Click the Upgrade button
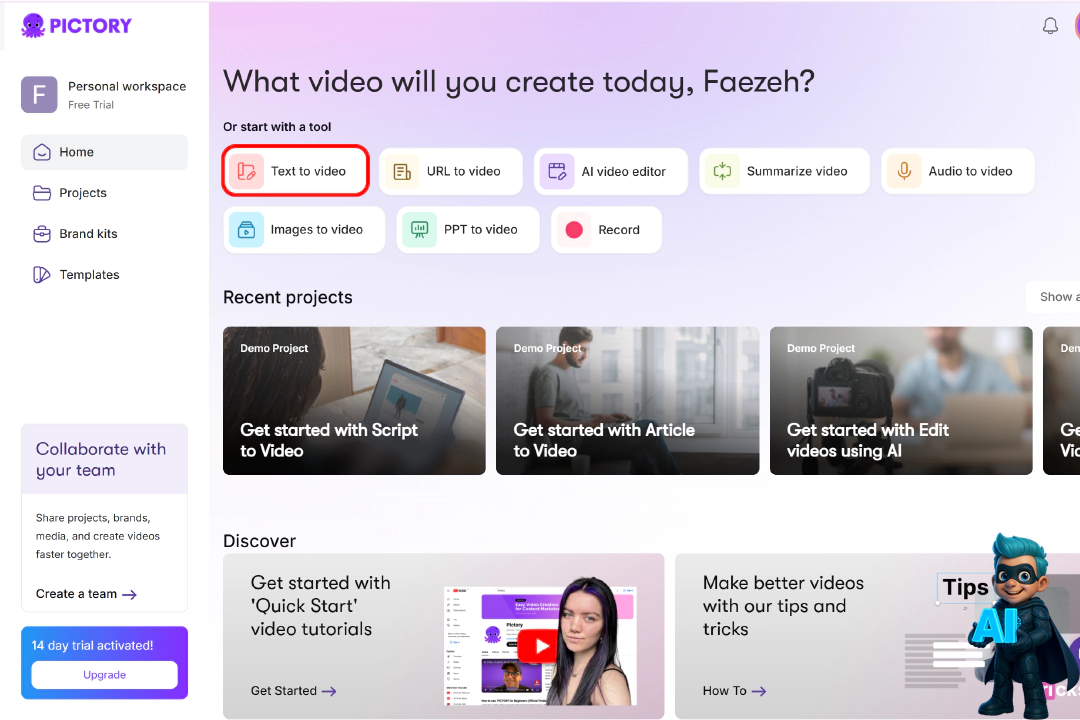The height and width of the screenshot is (720, 1080). point(104,675)
